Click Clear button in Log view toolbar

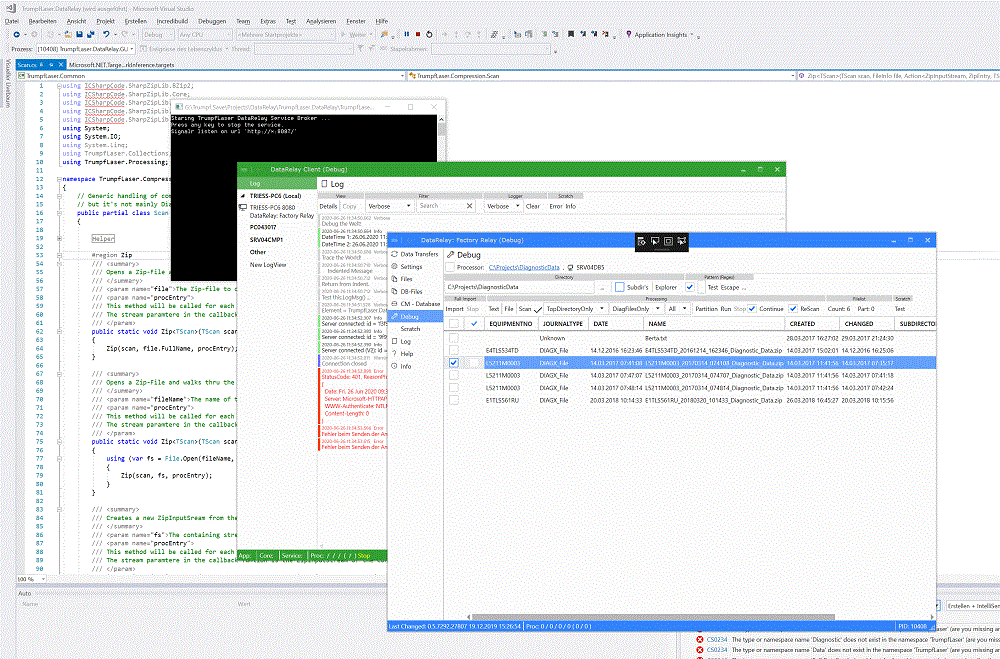[533, 206]
